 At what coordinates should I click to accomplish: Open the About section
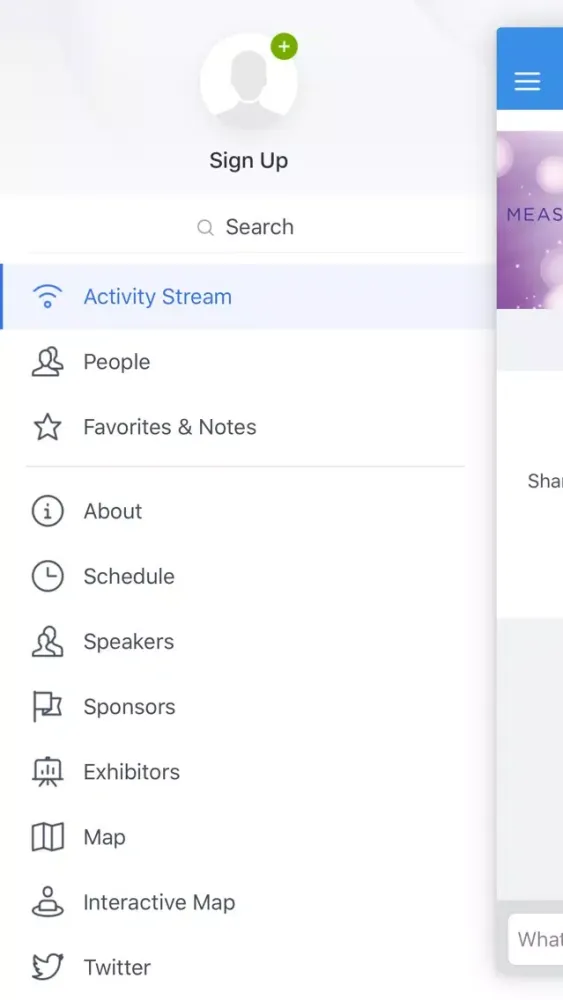tap(248, 511)
